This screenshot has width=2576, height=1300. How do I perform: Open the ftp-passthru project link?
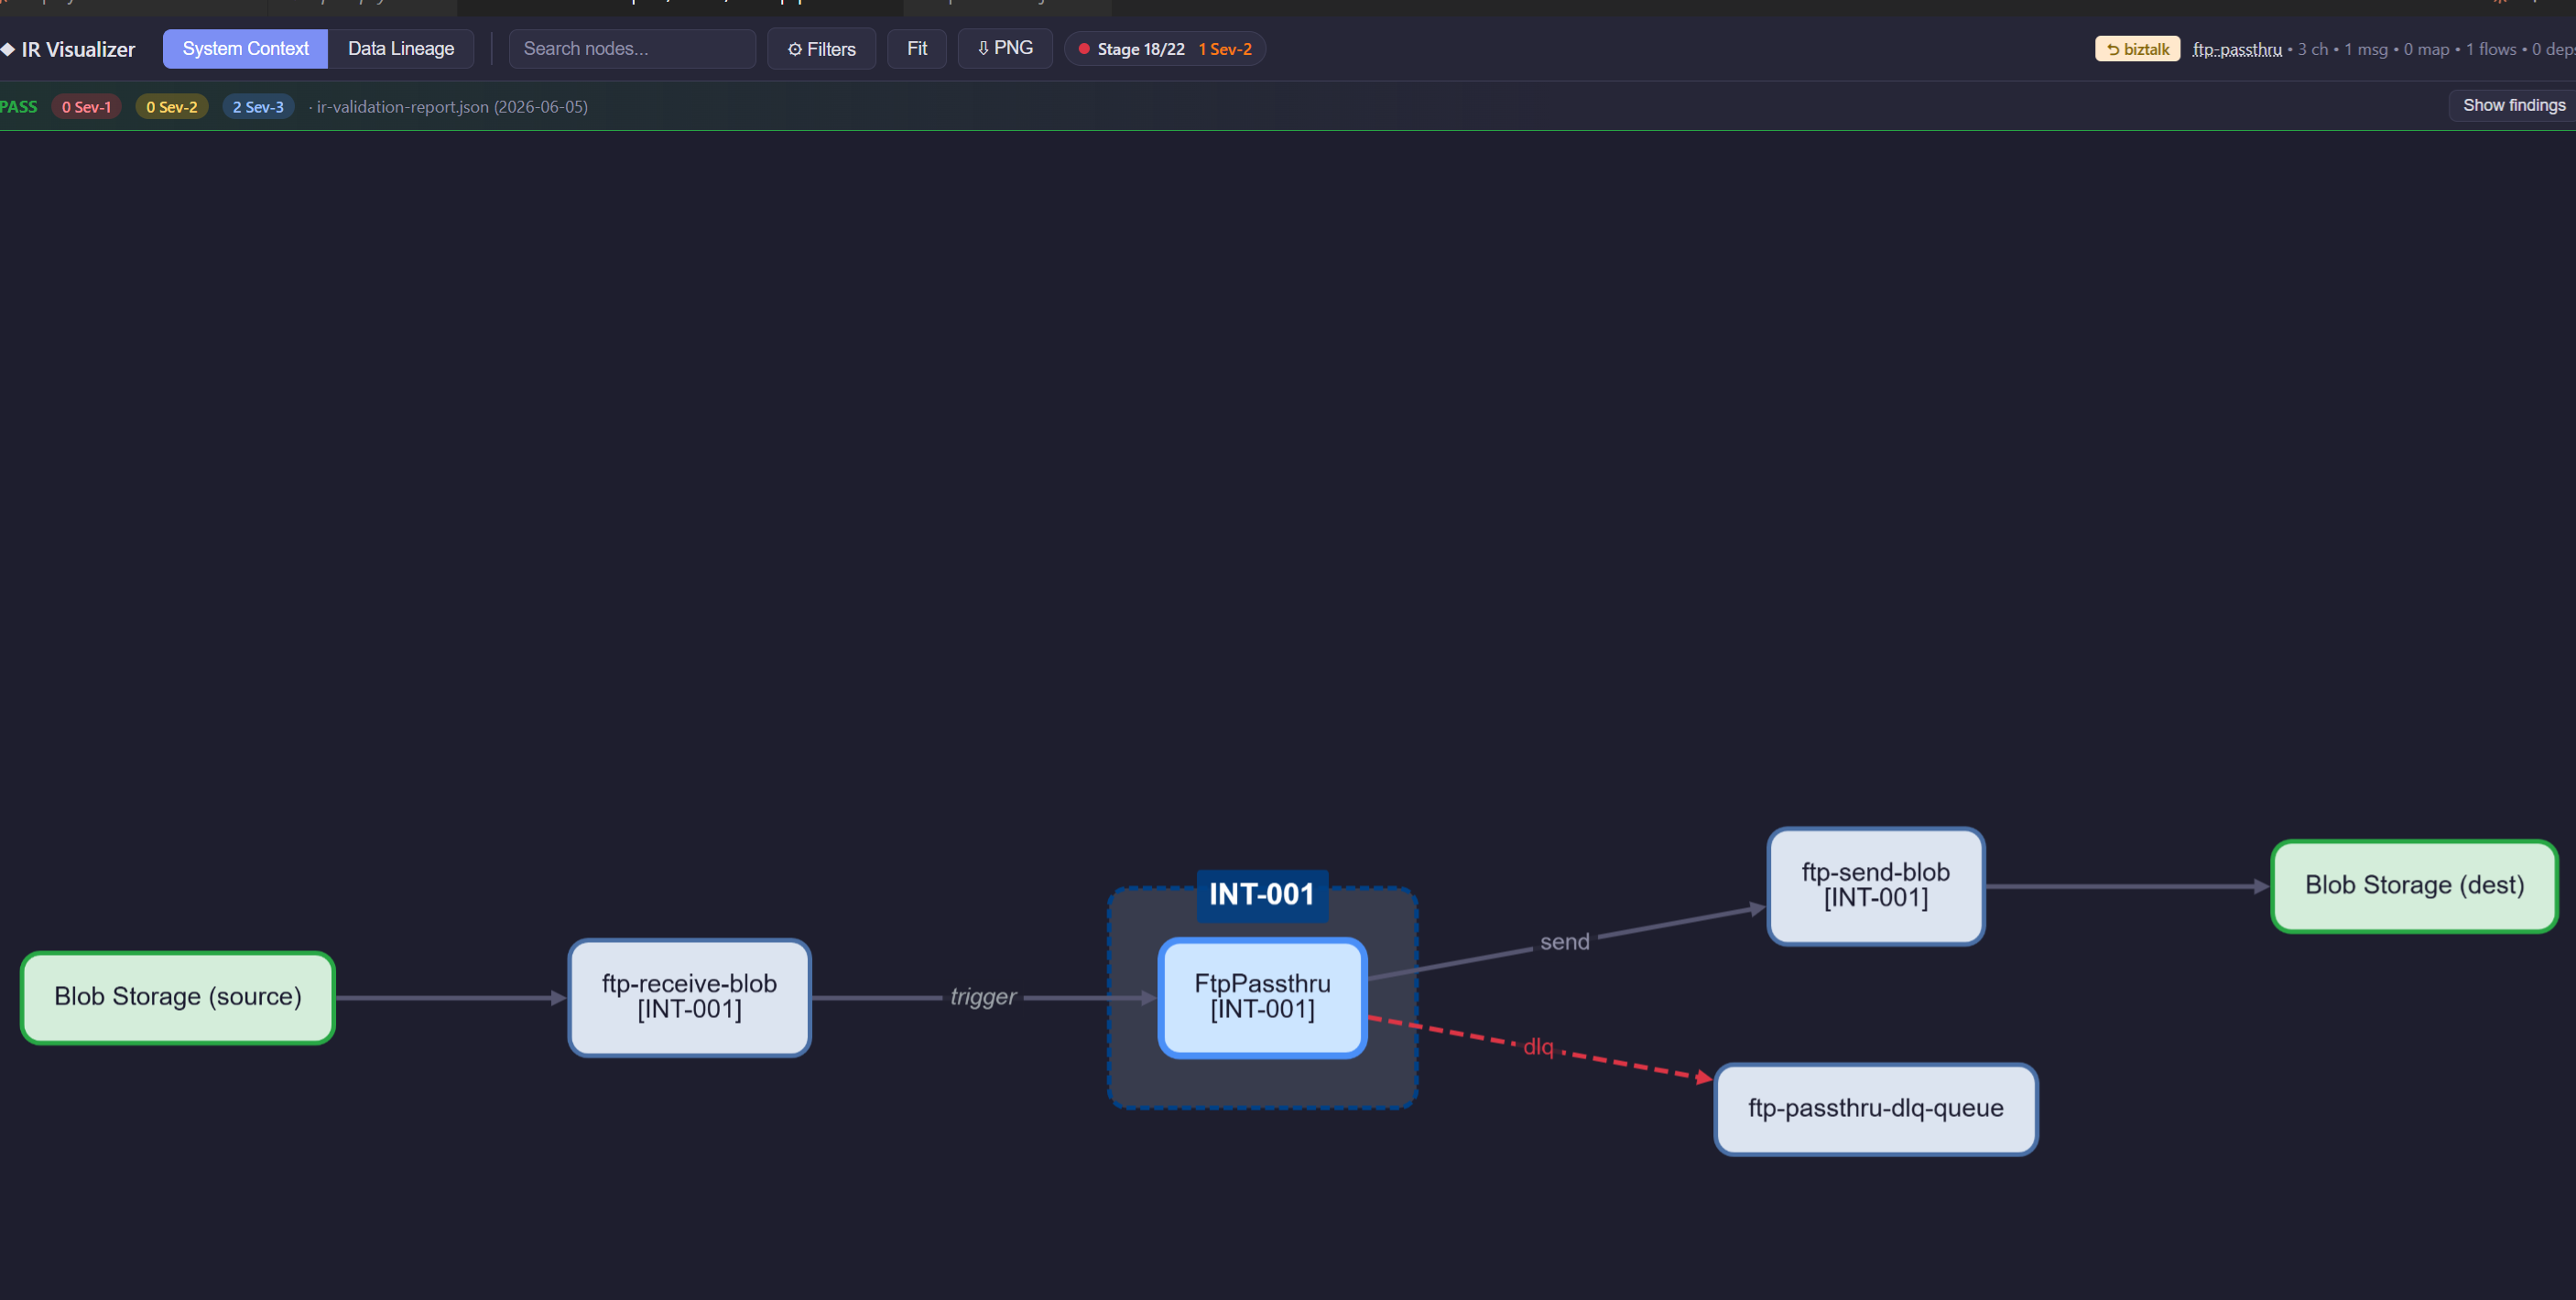2237,49
